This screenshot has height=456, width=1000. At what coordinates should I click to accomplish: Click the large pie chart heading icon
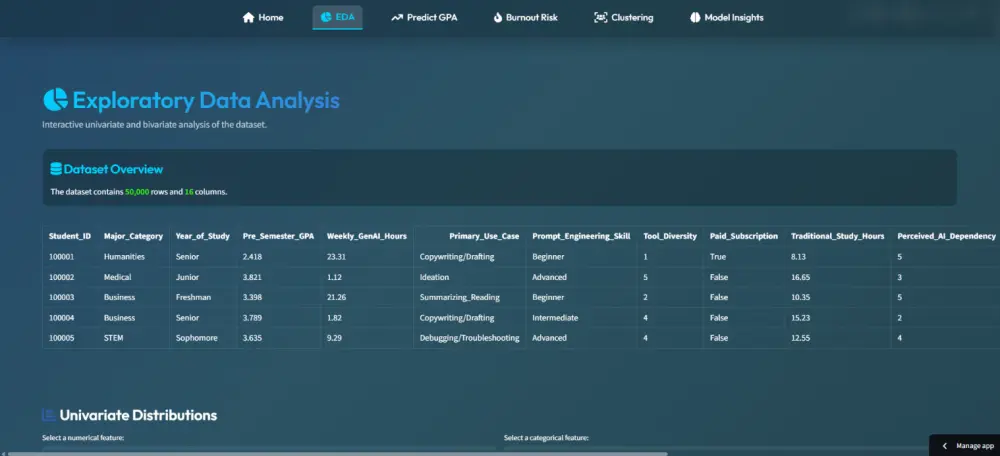click(x=55, y=100)
